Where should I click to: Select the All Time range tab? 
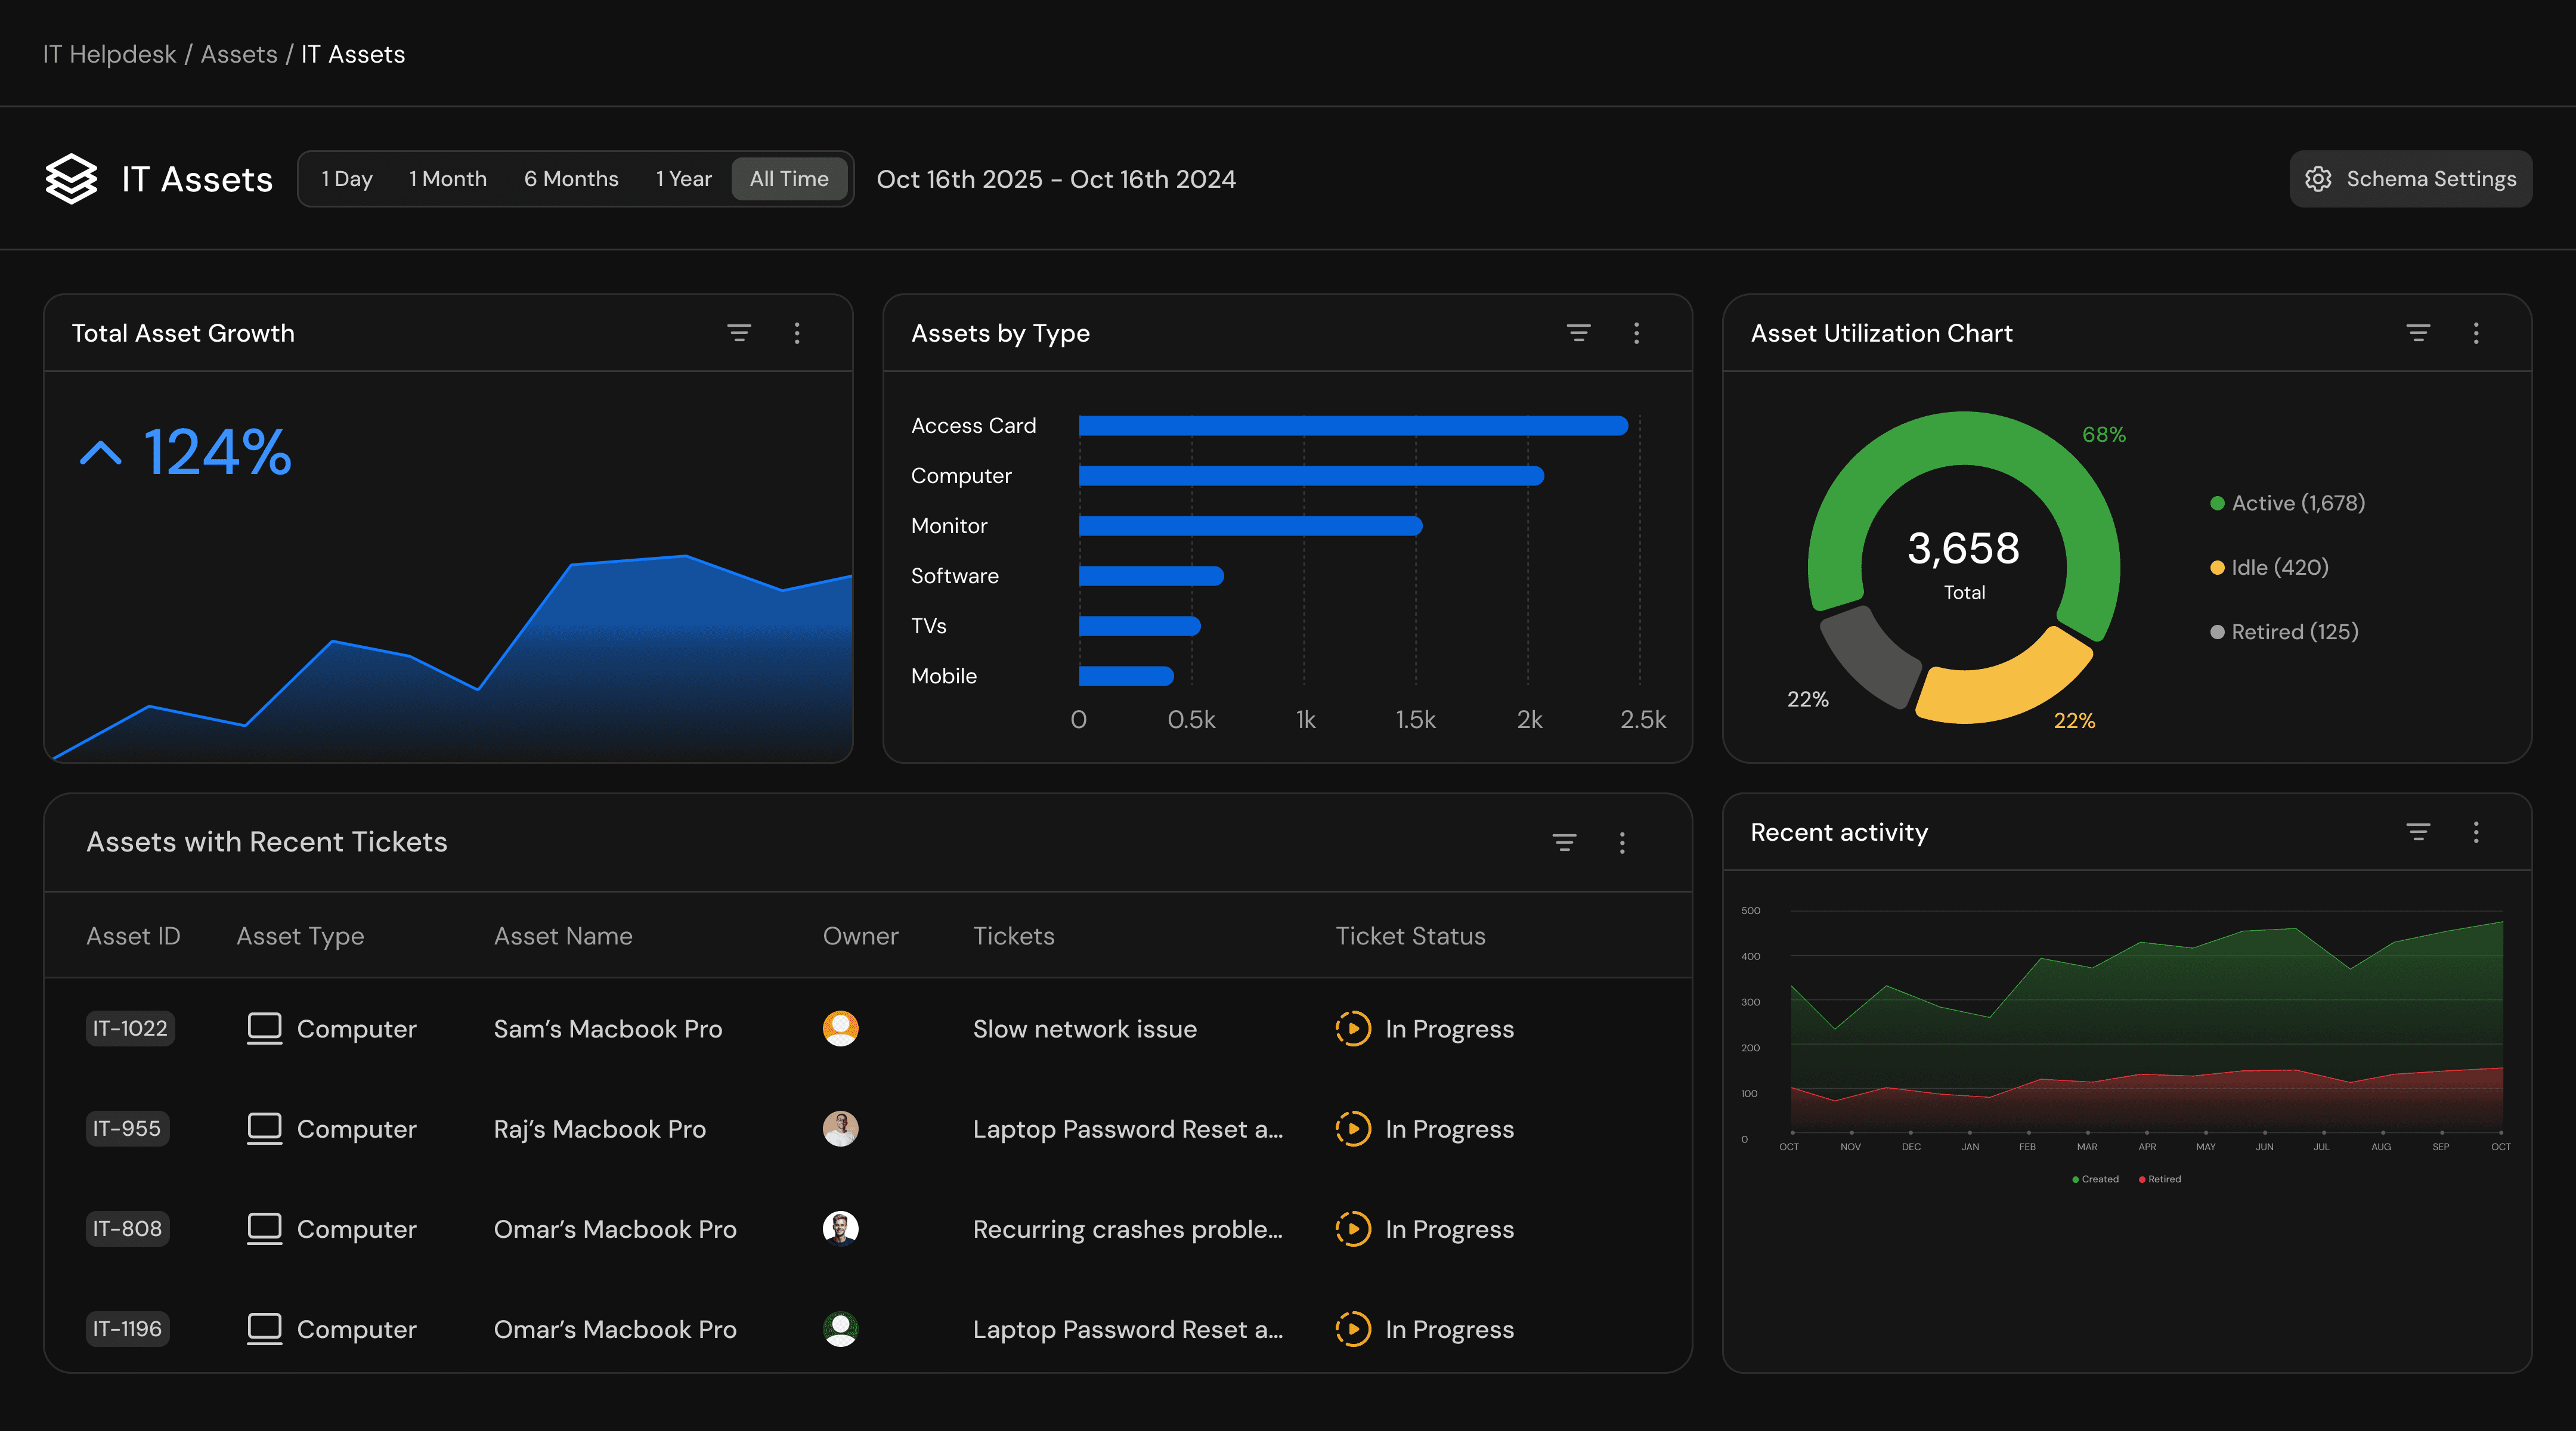coord(789,179)
